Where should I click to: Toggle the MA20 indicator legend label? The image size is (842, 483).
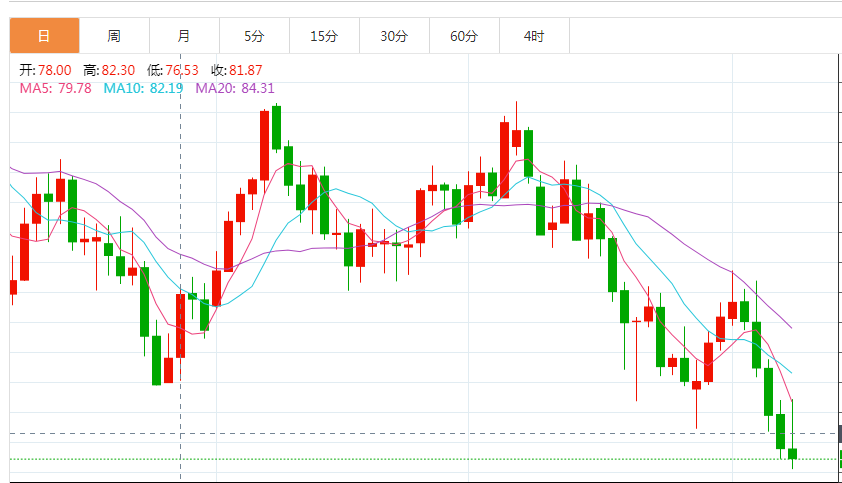pos(234,88)
